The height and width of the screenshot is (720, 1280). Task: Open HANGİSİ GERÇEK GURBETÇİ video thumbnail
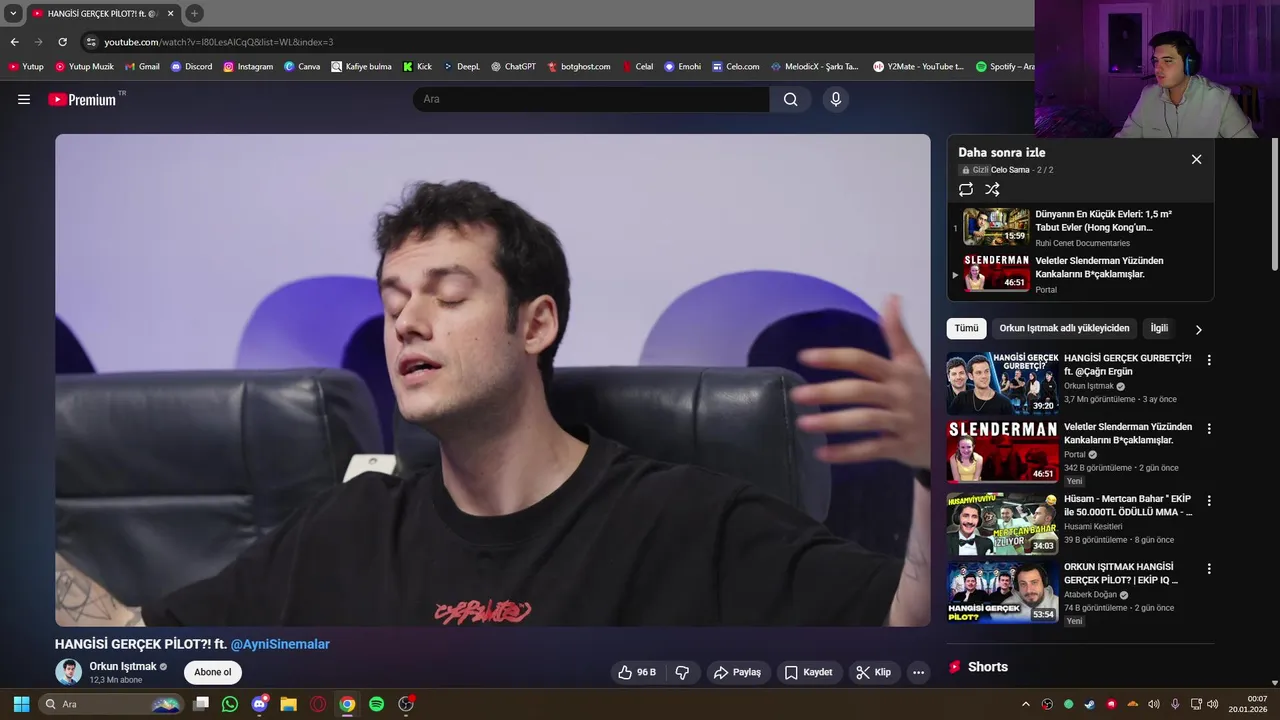tap(1002, 383)
